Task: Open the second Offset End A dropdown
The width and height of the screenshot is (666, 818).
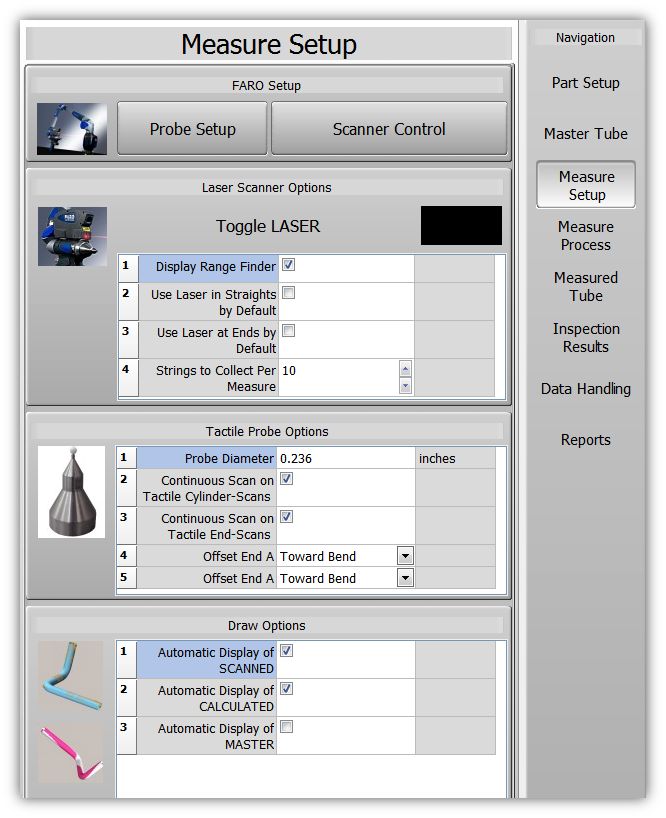Action: (x=405, y=578)
